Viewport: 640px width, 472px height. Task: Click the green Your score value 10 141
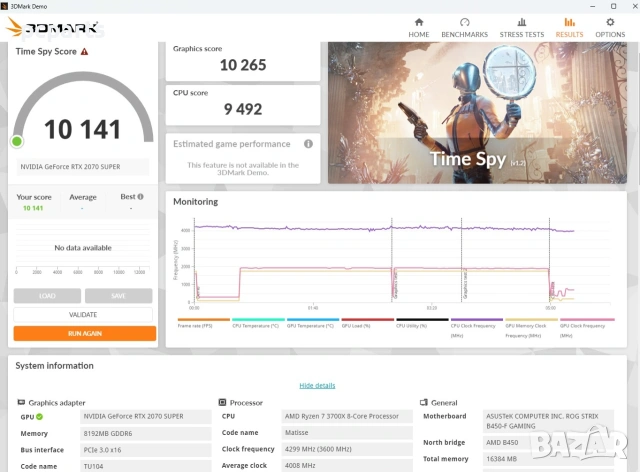[x=33, y=208]
